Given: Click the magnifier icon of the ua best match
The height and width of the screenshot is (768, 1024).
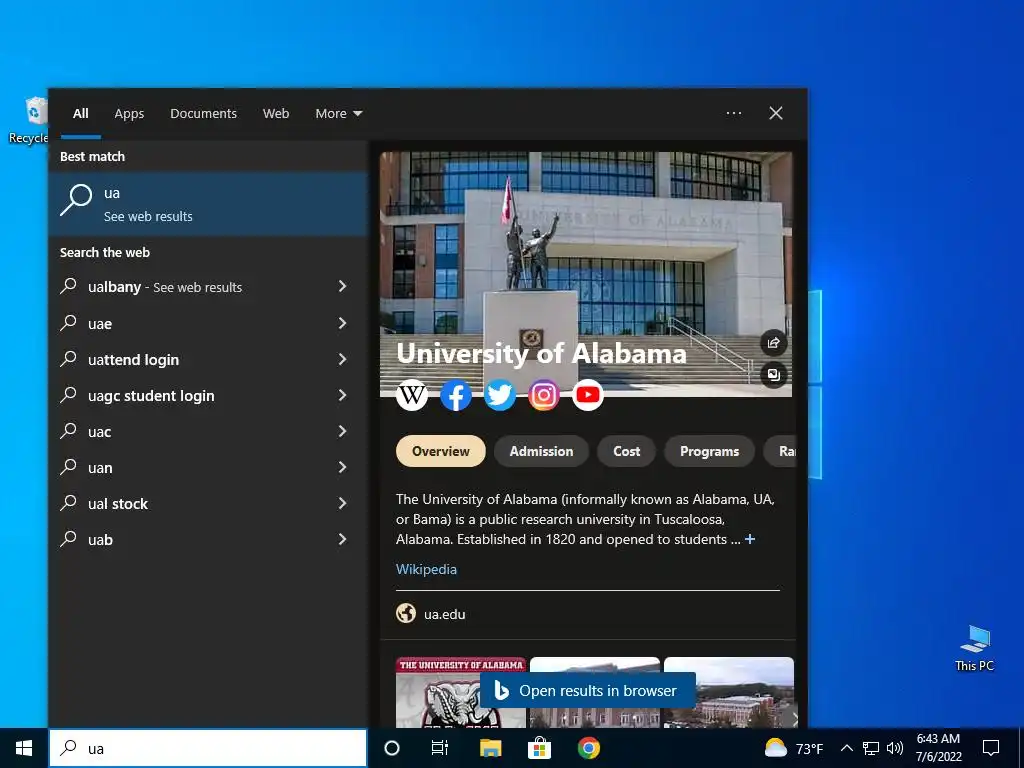Looking at the screenshot, I should point(76,200).
